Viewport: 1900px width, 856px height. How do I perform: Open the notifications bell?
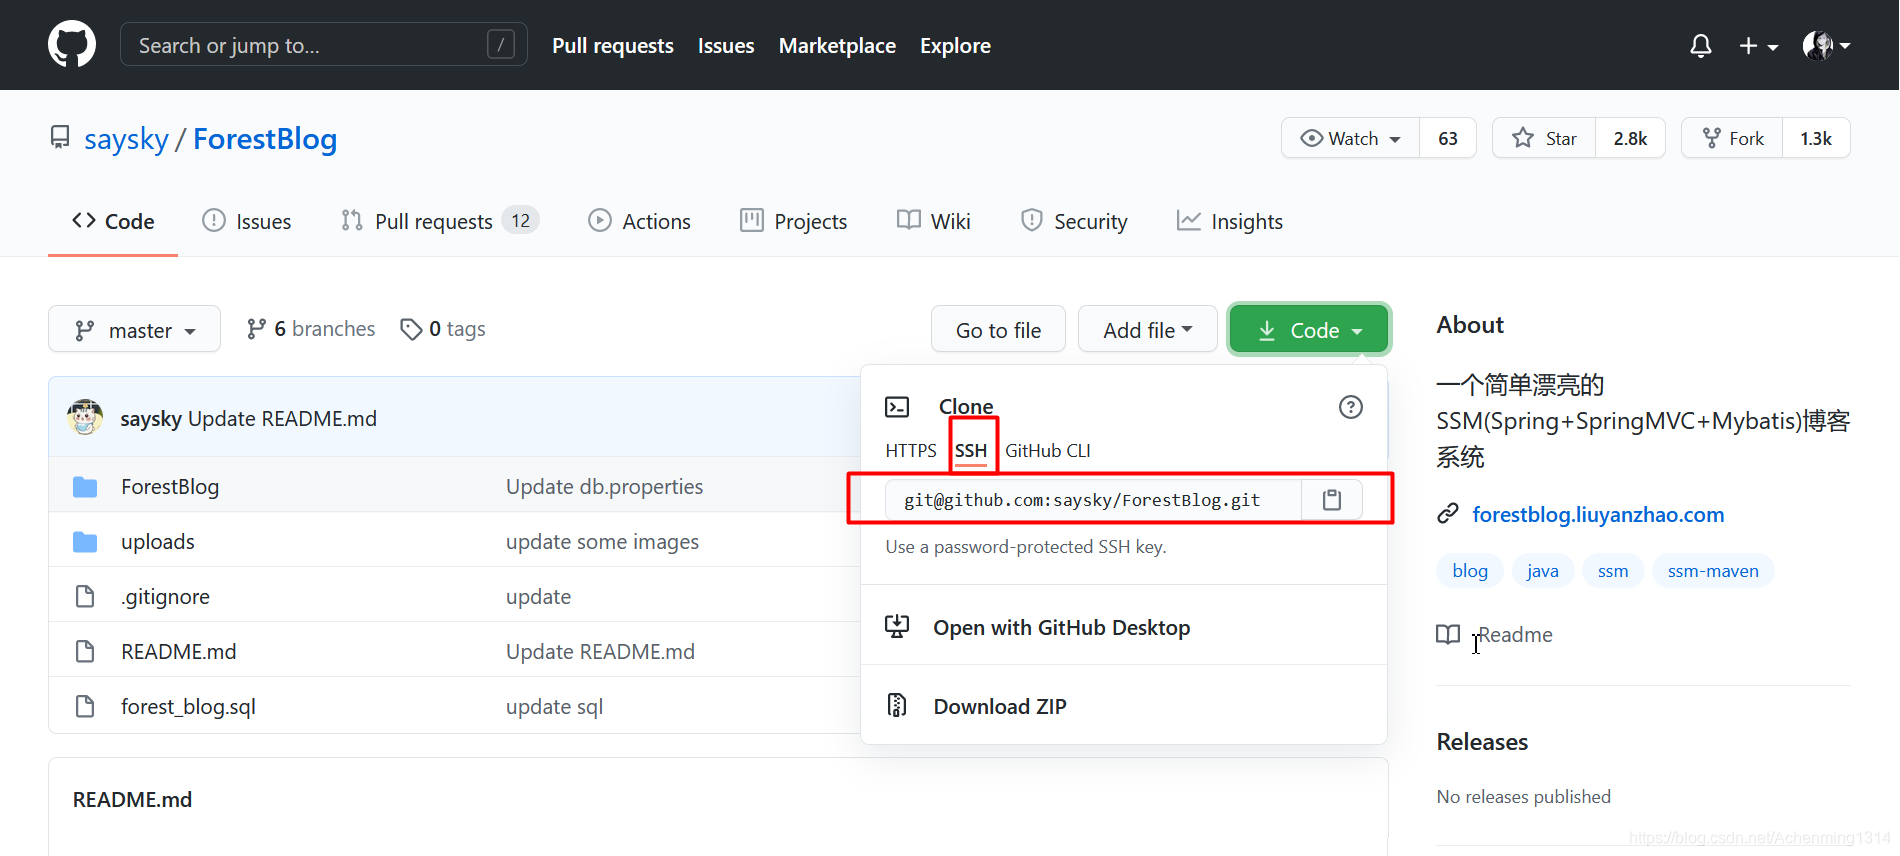(x=1700, y=46)
